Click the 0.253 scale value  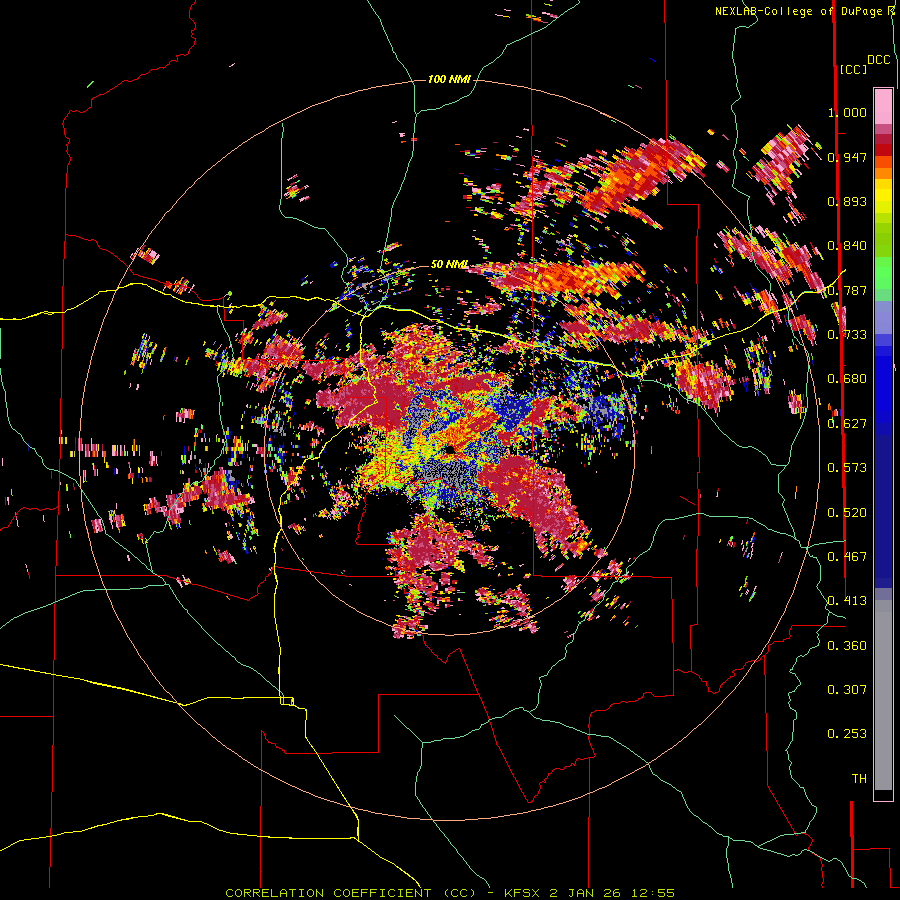point(847,734)
